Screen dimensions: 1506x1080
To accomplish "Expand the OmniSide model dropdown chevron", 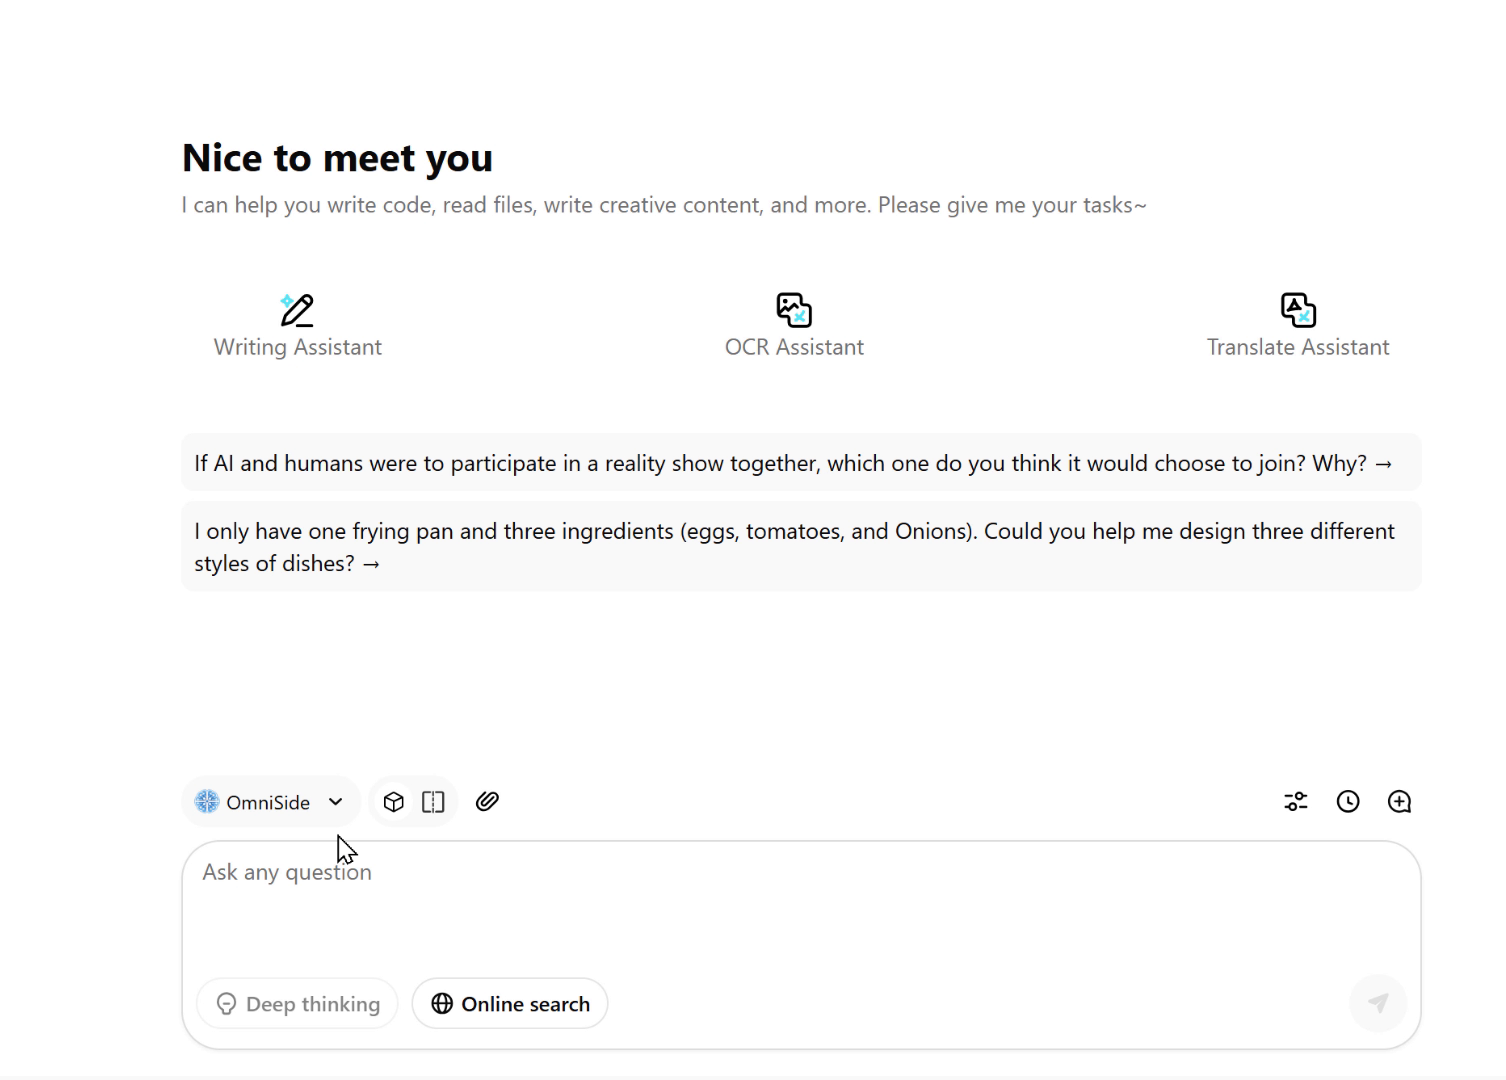I will coord(336,802).
